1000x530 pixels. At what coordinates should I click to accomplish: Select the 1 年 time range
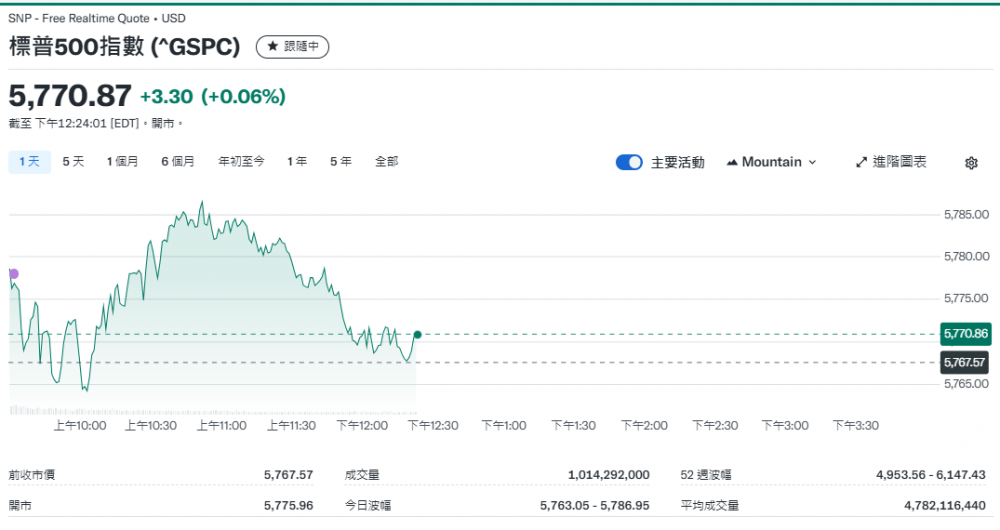297,161
